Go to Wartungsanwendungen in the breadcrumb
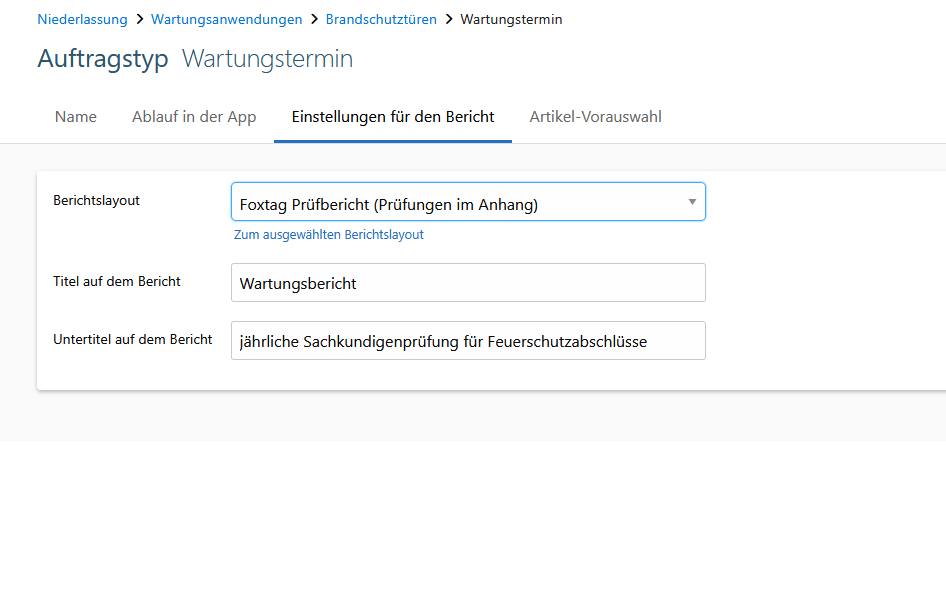 [226, 19]
